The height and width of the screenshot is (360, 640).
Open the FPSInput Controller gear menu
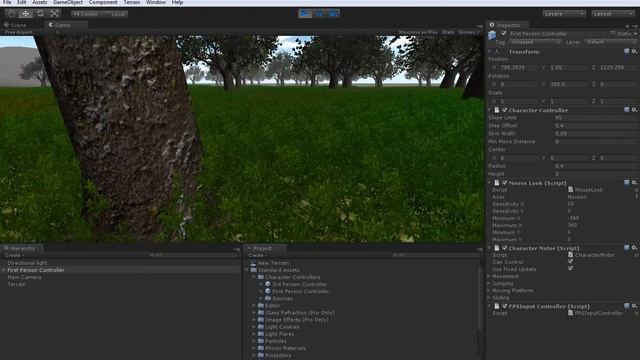point(634,306)
